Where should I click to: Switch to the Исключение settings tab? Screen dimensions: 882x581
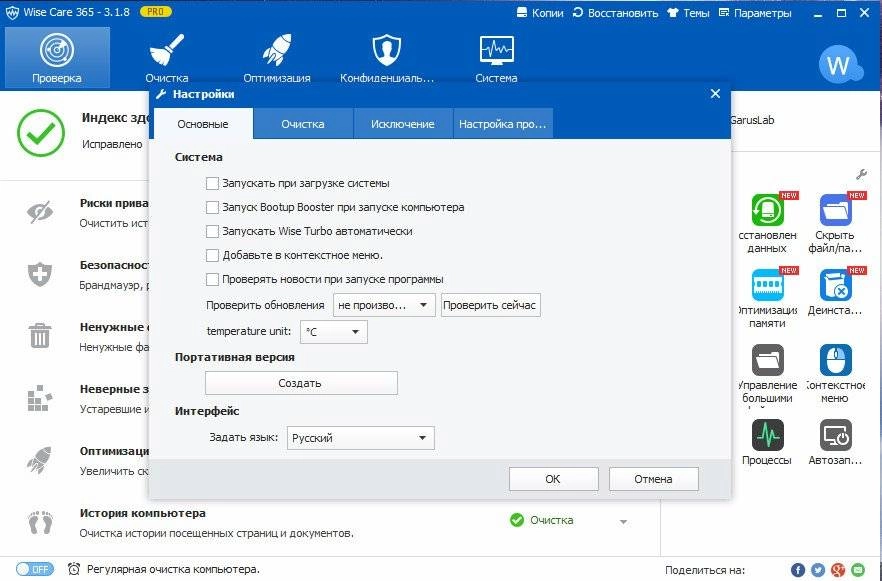point(403,124)
